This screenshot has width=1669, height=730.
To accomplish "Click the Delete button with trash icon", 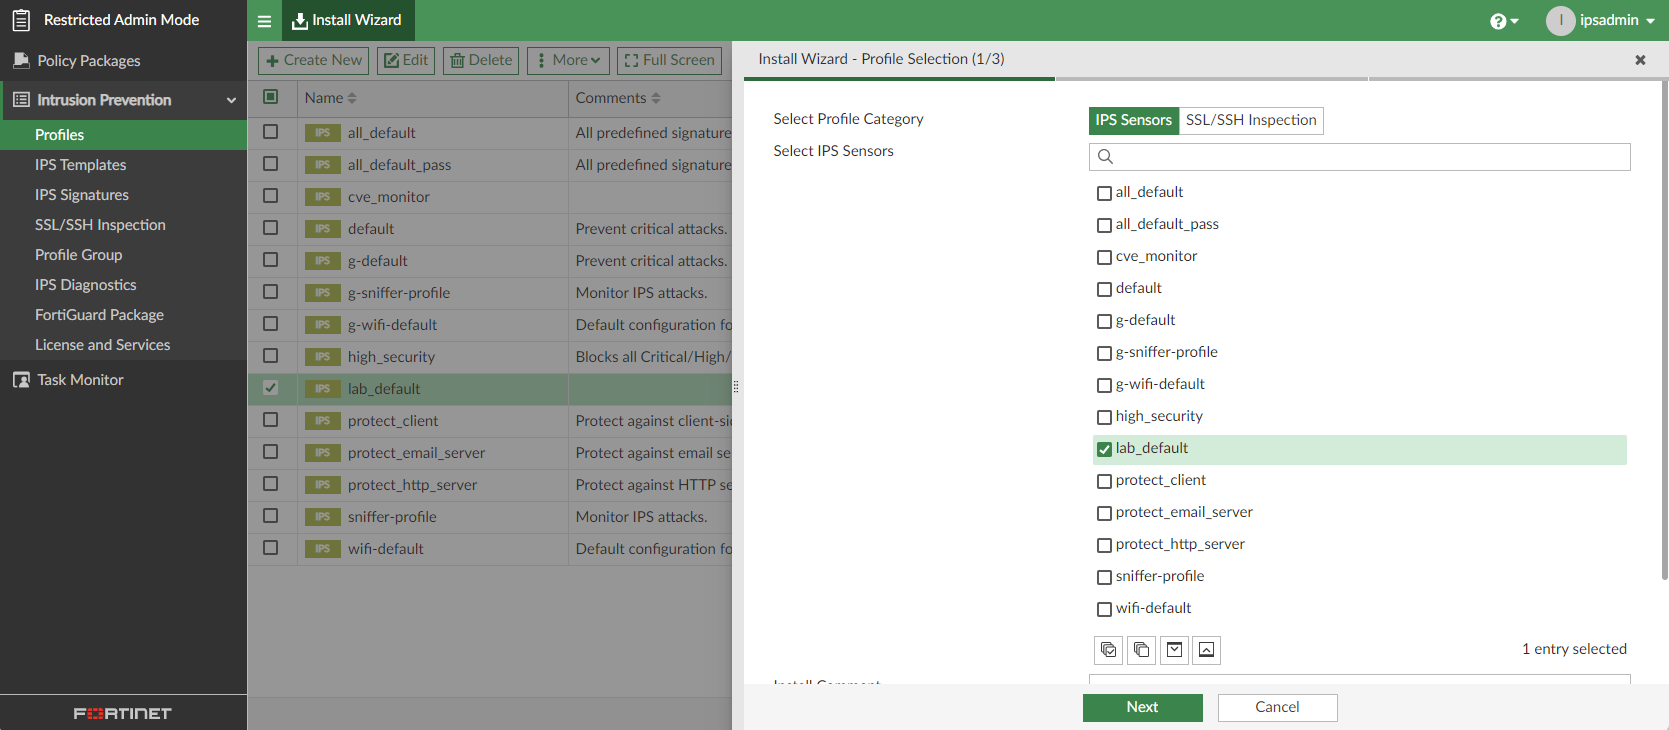I will [481, 60].
